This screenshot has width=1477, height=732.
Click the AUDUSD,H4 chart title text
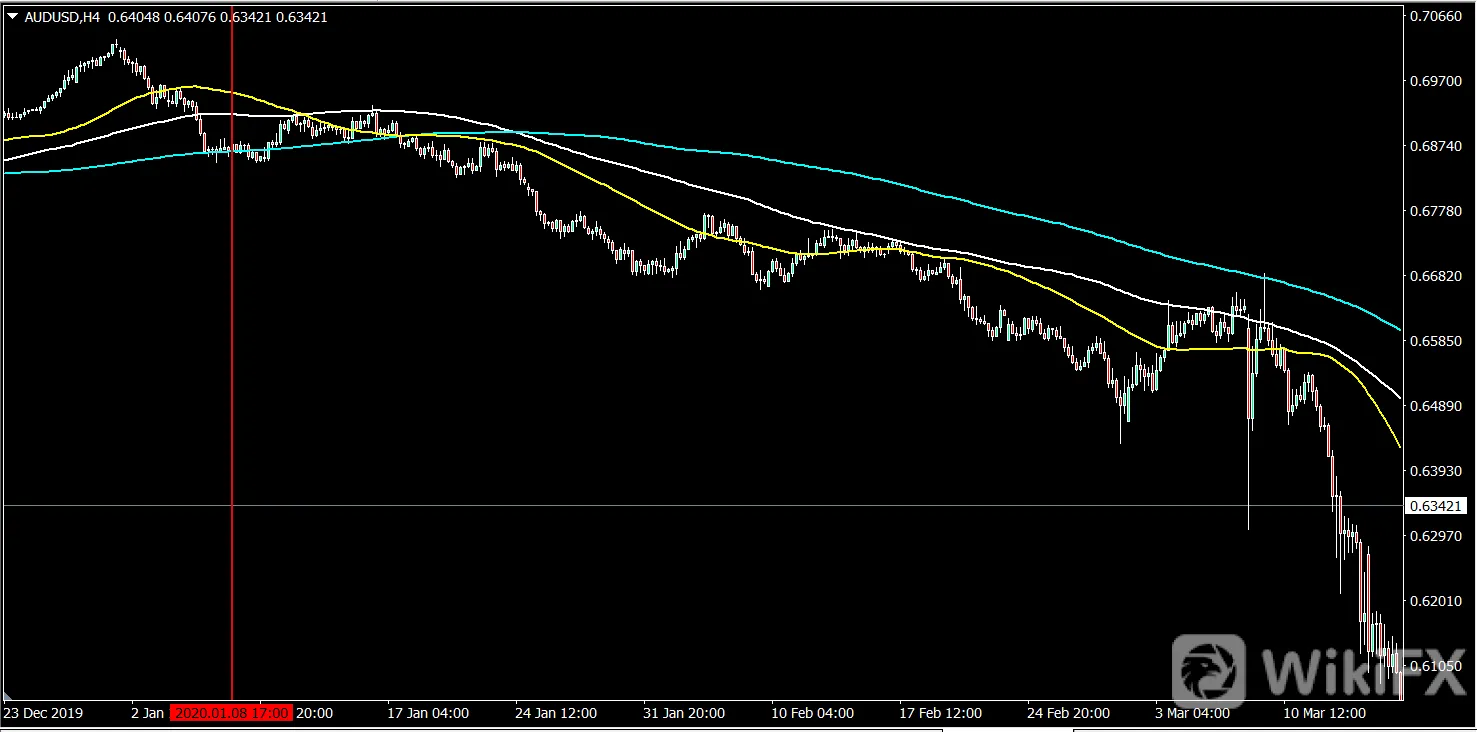(x=62, y=16)
